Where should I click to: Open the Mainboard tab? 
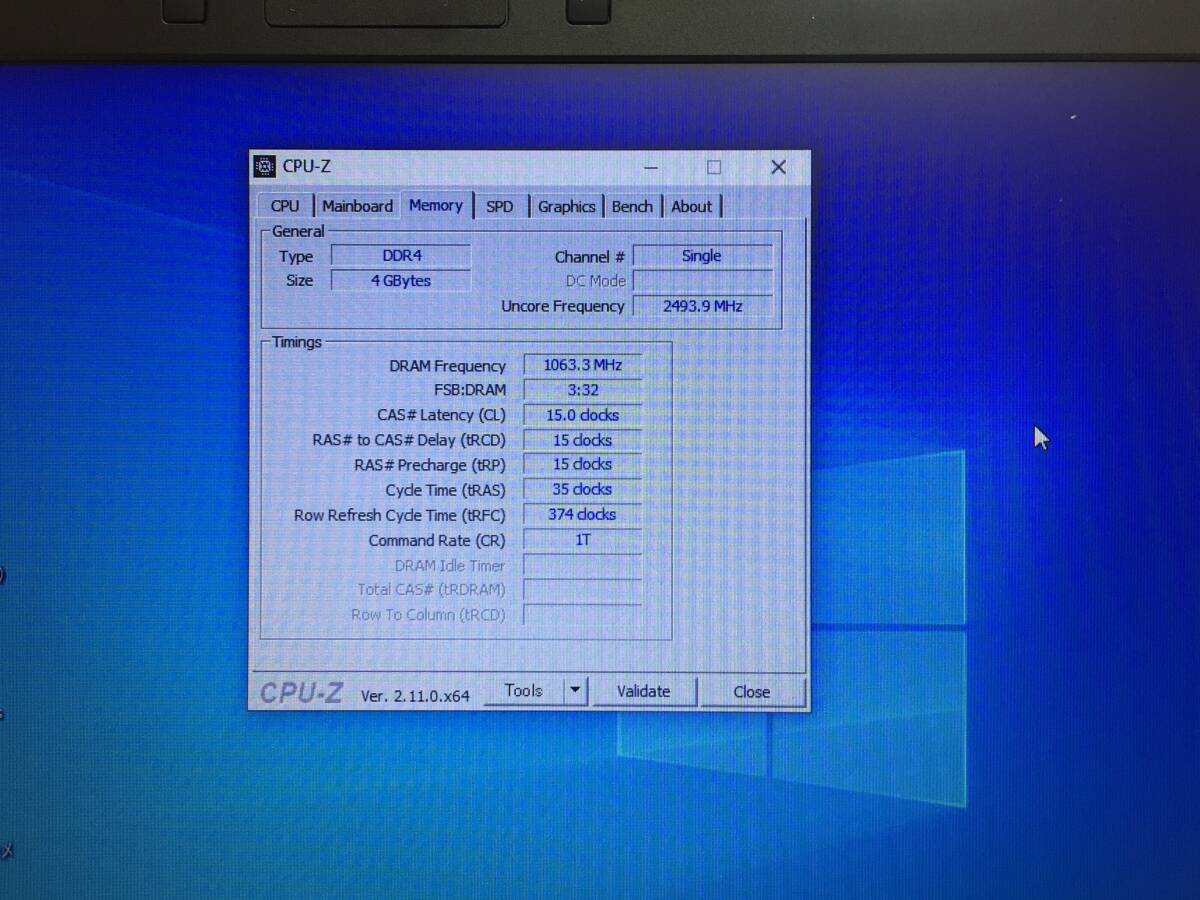(x=357, y=206)
